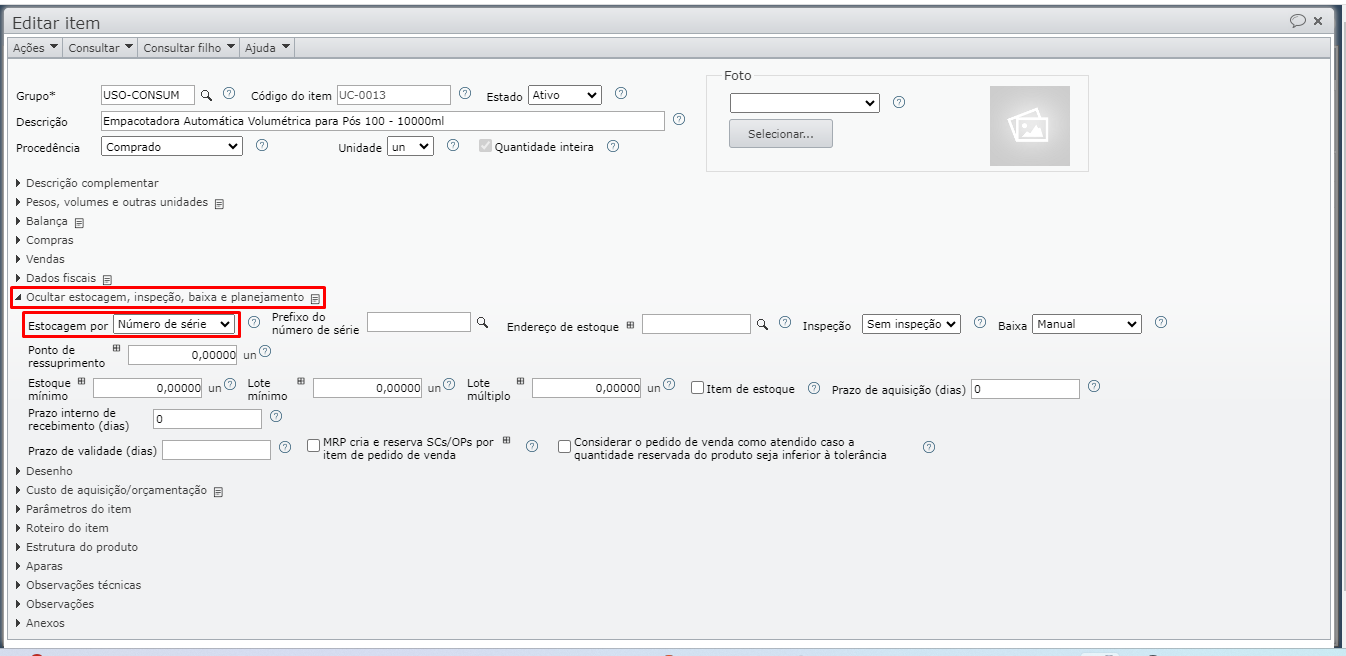Viewport: 1346px width, 656px height.
Task: Click help icon next to Procedência dropdown
Action: tap(262, 145)
